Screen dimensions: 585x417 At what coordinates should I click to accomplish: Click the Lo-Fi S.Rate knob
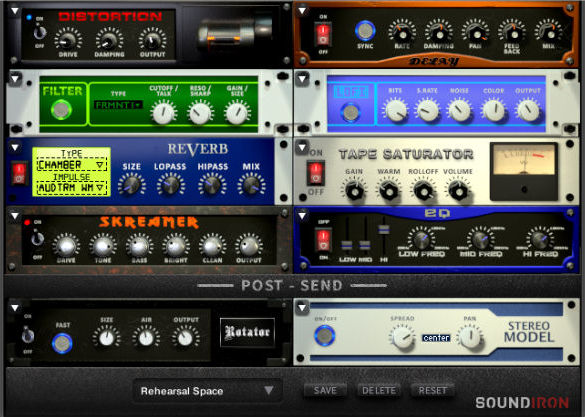pos(428,111)
